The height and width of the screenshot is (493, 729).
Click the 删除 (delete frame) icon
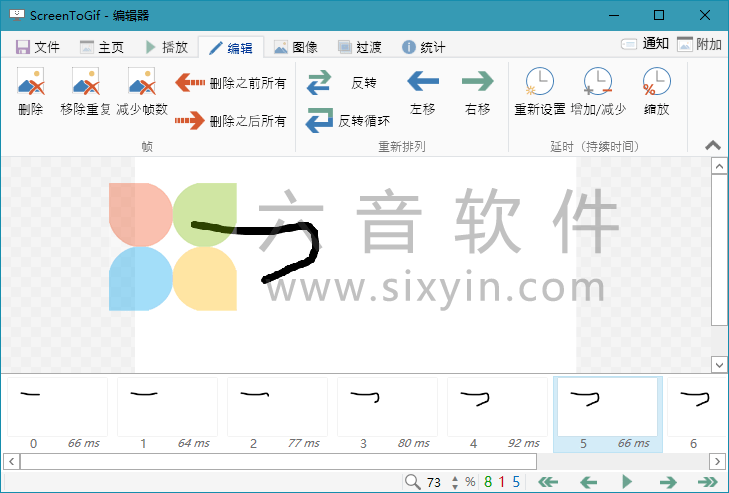point(31,82)
